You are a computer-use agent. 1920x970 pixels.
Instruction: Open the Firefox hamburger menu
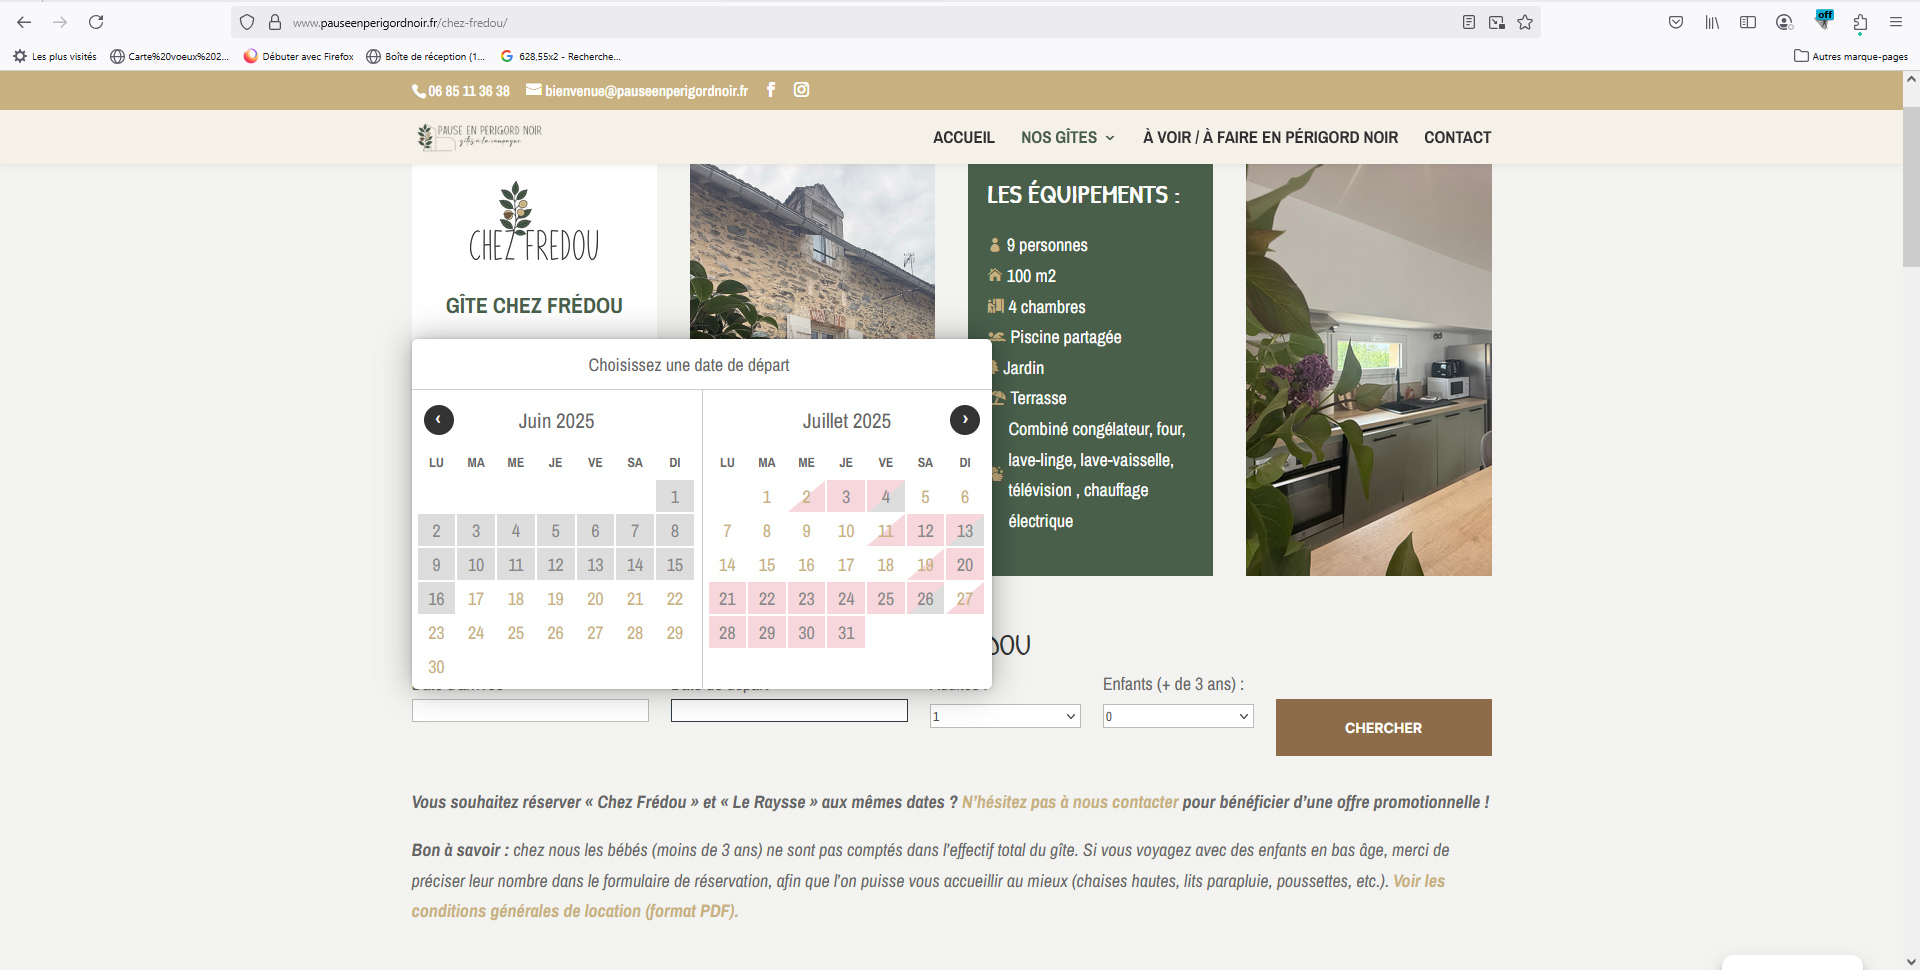click(x=1896, y=22)
